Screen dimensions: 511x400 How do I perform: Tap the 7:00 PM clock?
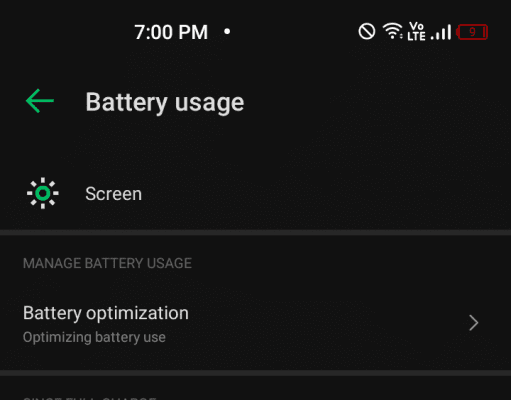pyautogui.click(x=171, y=32)
